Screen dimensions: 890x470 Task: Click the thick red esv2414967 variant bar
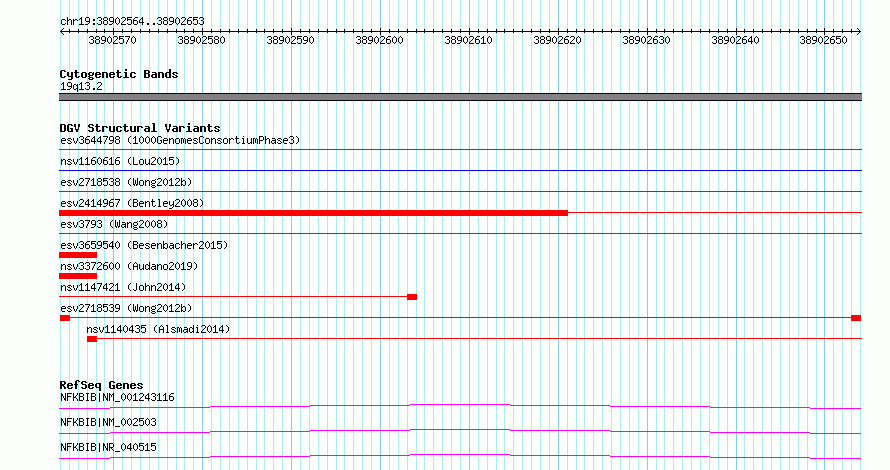click(313, 213)
